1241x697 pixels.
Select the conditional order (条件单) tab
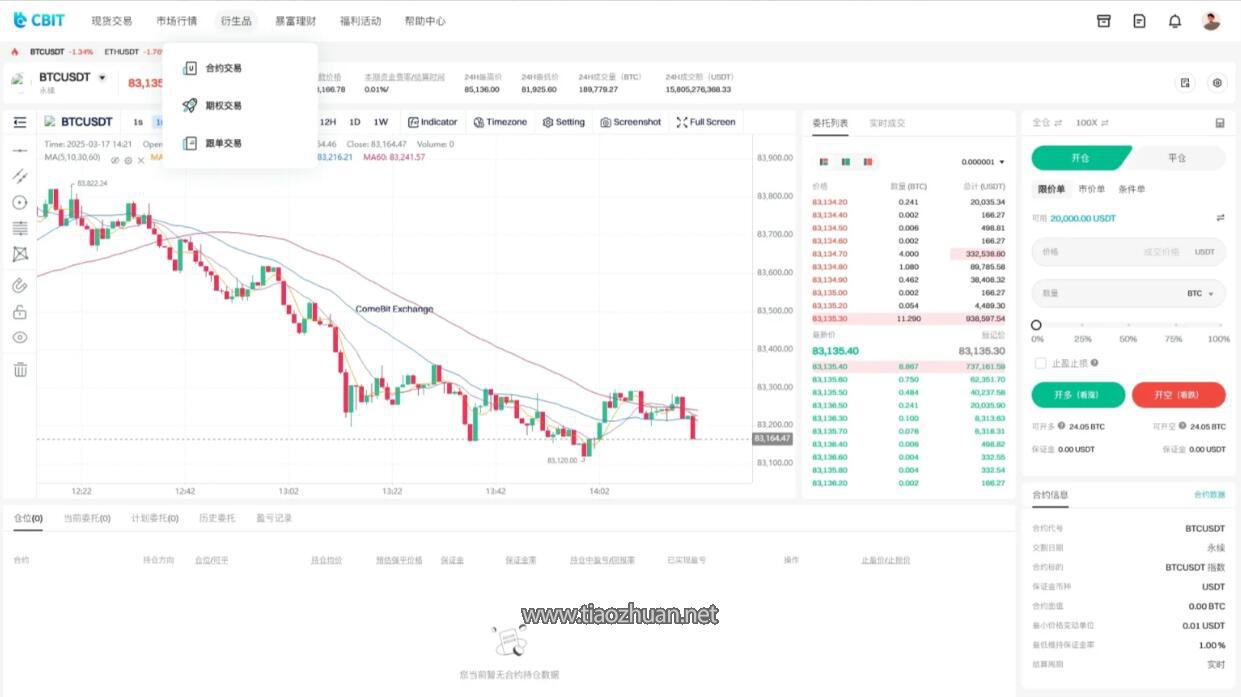1132,189
